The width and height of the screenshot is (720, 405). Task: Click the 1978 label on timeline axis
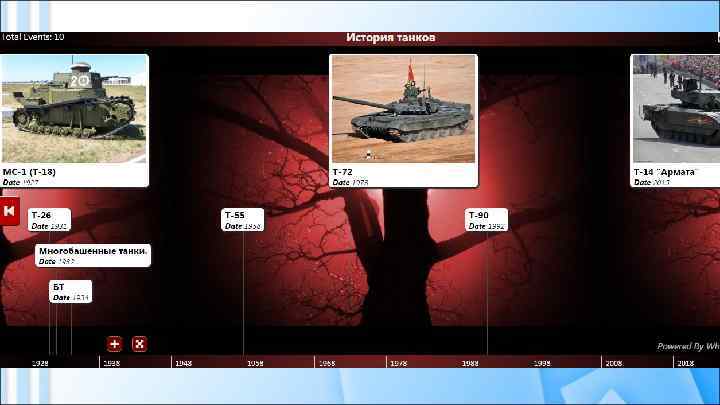398,363
